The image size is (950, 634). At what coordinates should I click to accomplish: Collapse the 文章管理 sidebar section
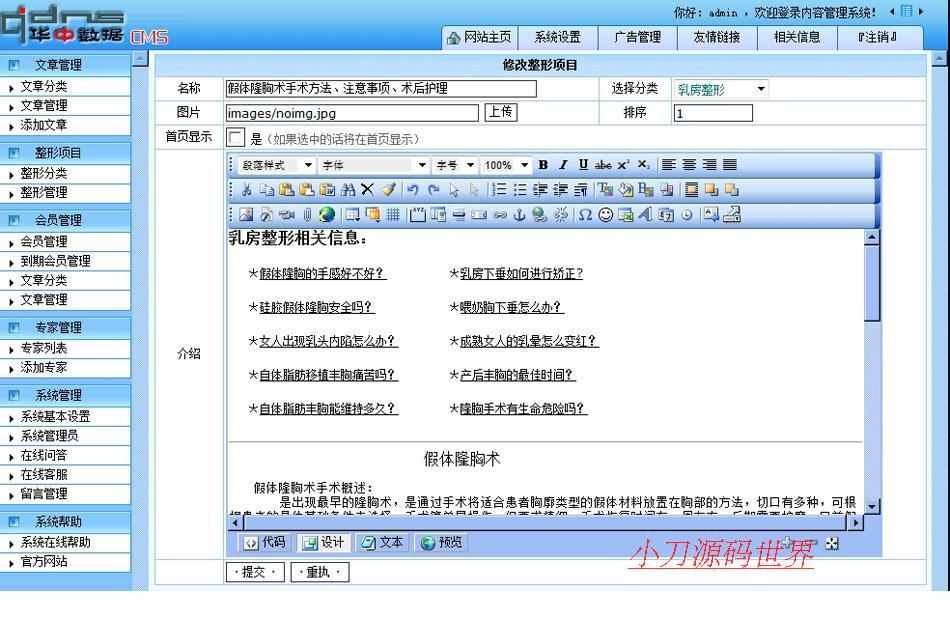(65, 65)
